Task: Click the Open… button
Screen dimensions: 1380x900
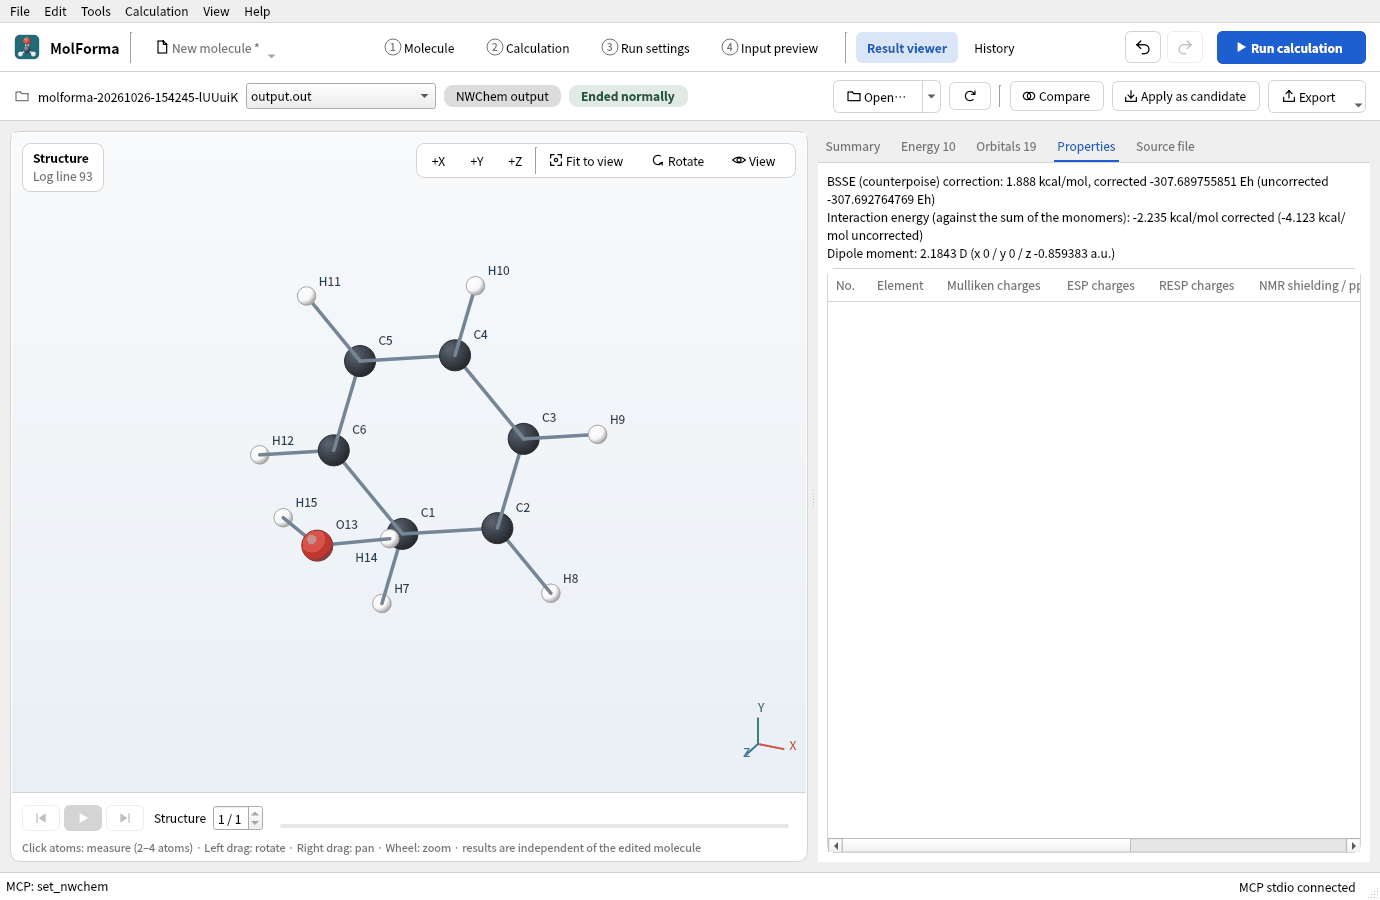Action: tap(877, 96)
